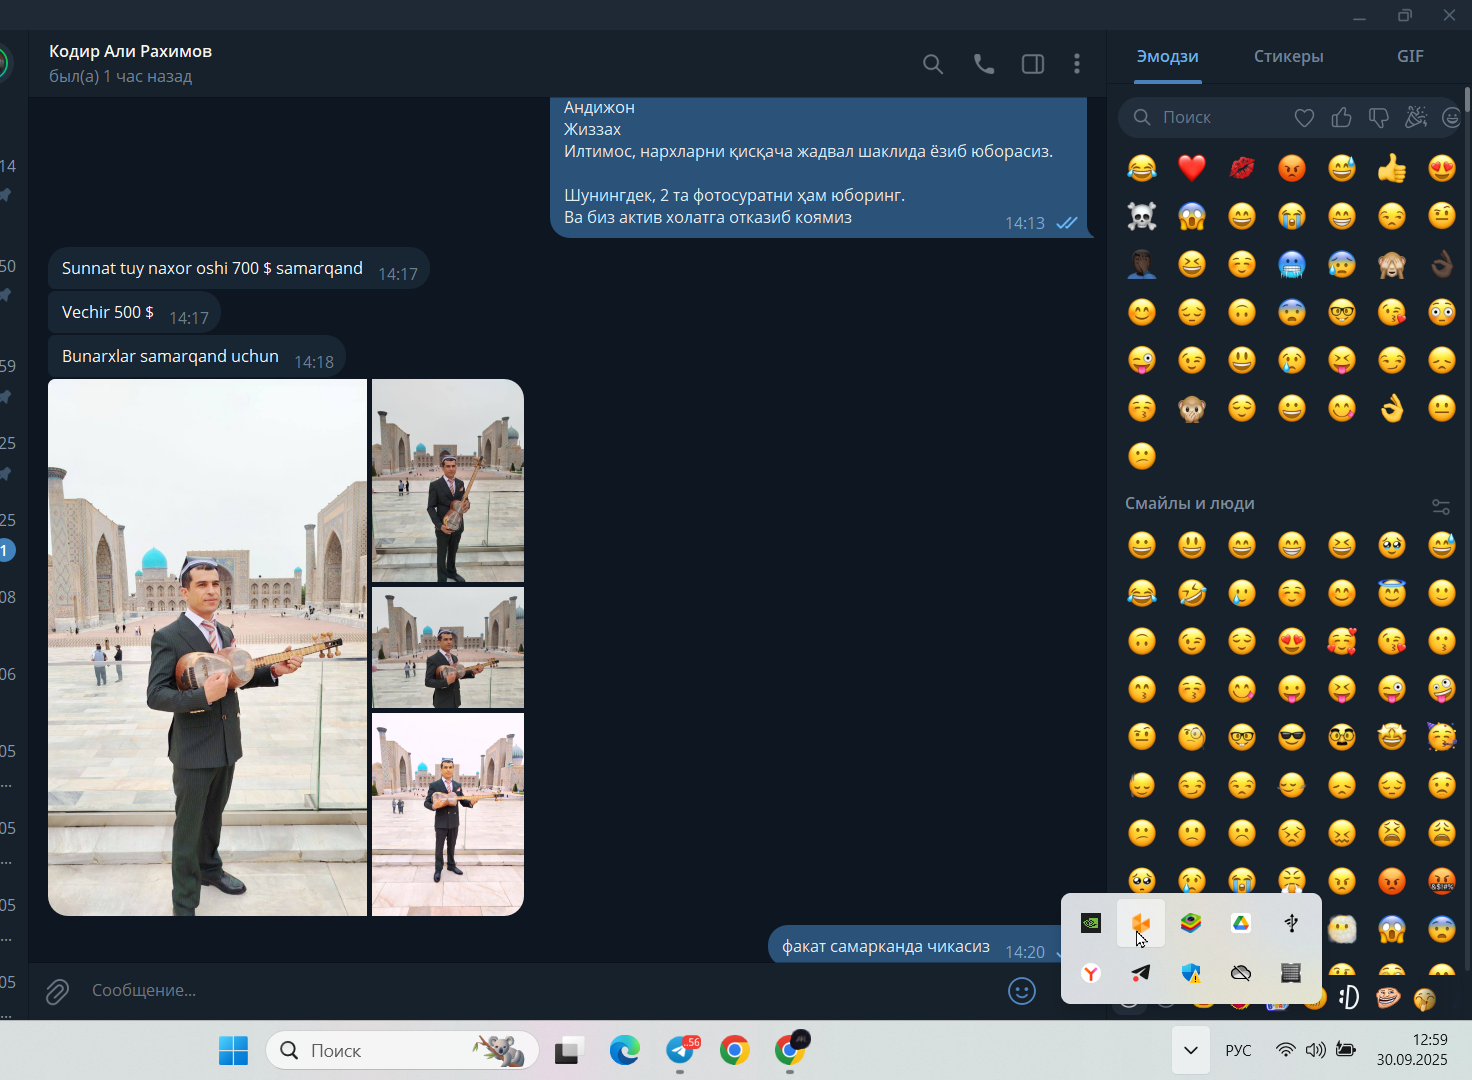1472x1080 pixels.
Task: Open Google Drive from tray popup
Action: pos(1241,923)
